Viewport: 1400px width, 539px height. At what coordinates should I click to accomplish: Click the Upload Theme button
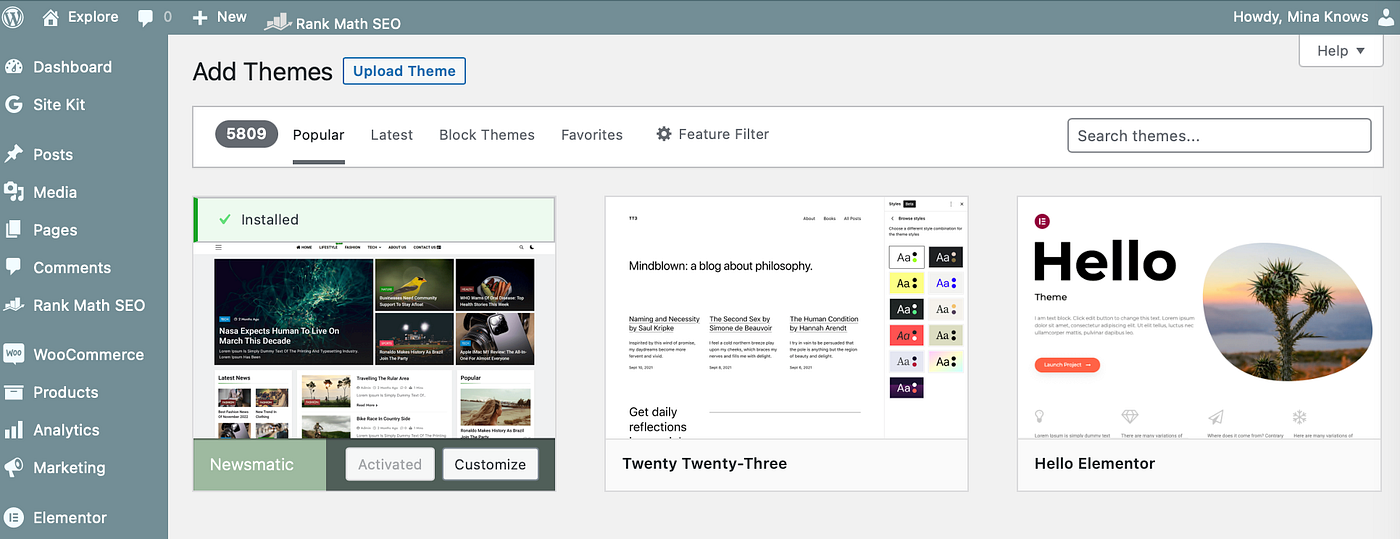click(x=404, y=71)
